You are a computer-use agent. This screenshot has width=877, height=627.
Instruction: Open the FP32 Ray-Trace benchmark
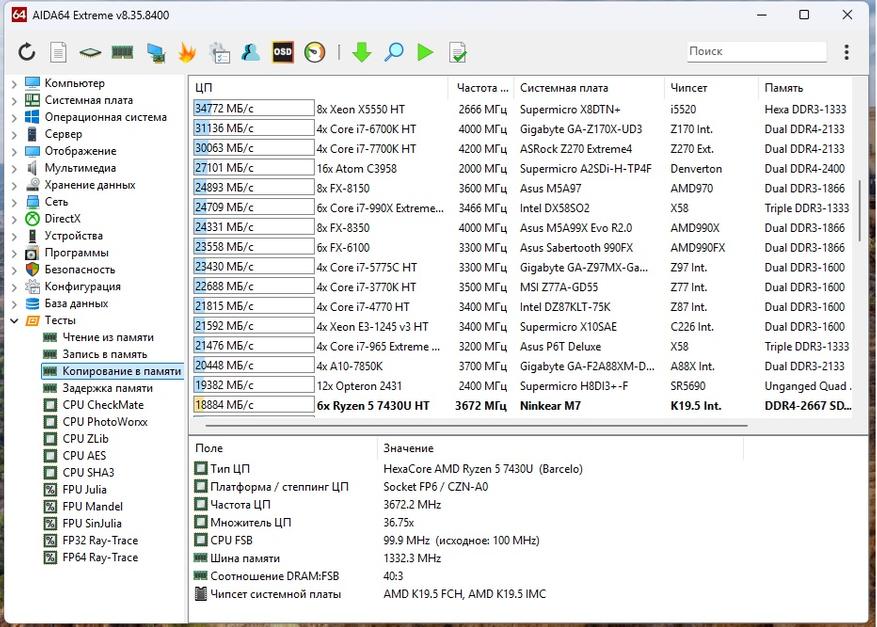pyautogui.click(x=100, y=540)
